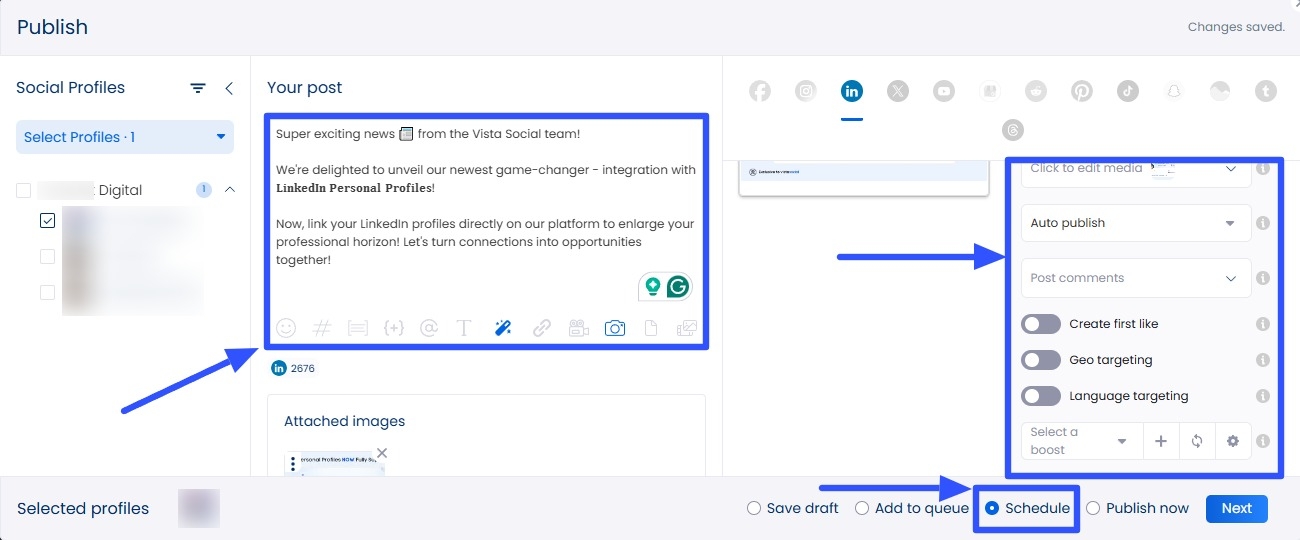
Task: Switch to the Pinterest tab
Action: (1082, 91)
